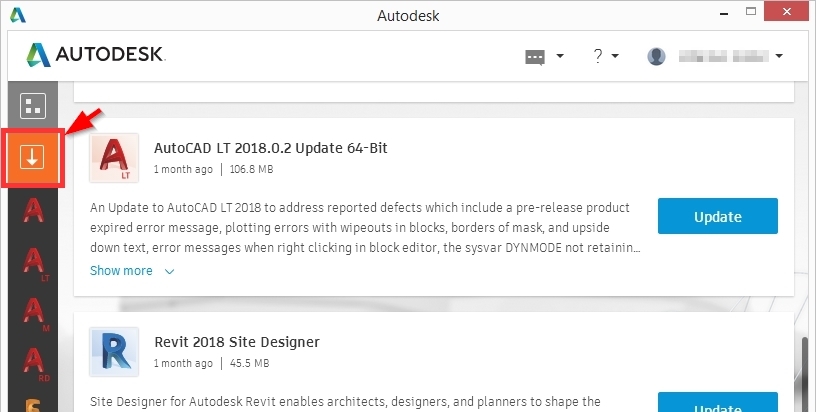Image resolution: width=816 pixels, height=412 pixels.
Task: Click the chat messages speech bubble icon
Action: 537,56
